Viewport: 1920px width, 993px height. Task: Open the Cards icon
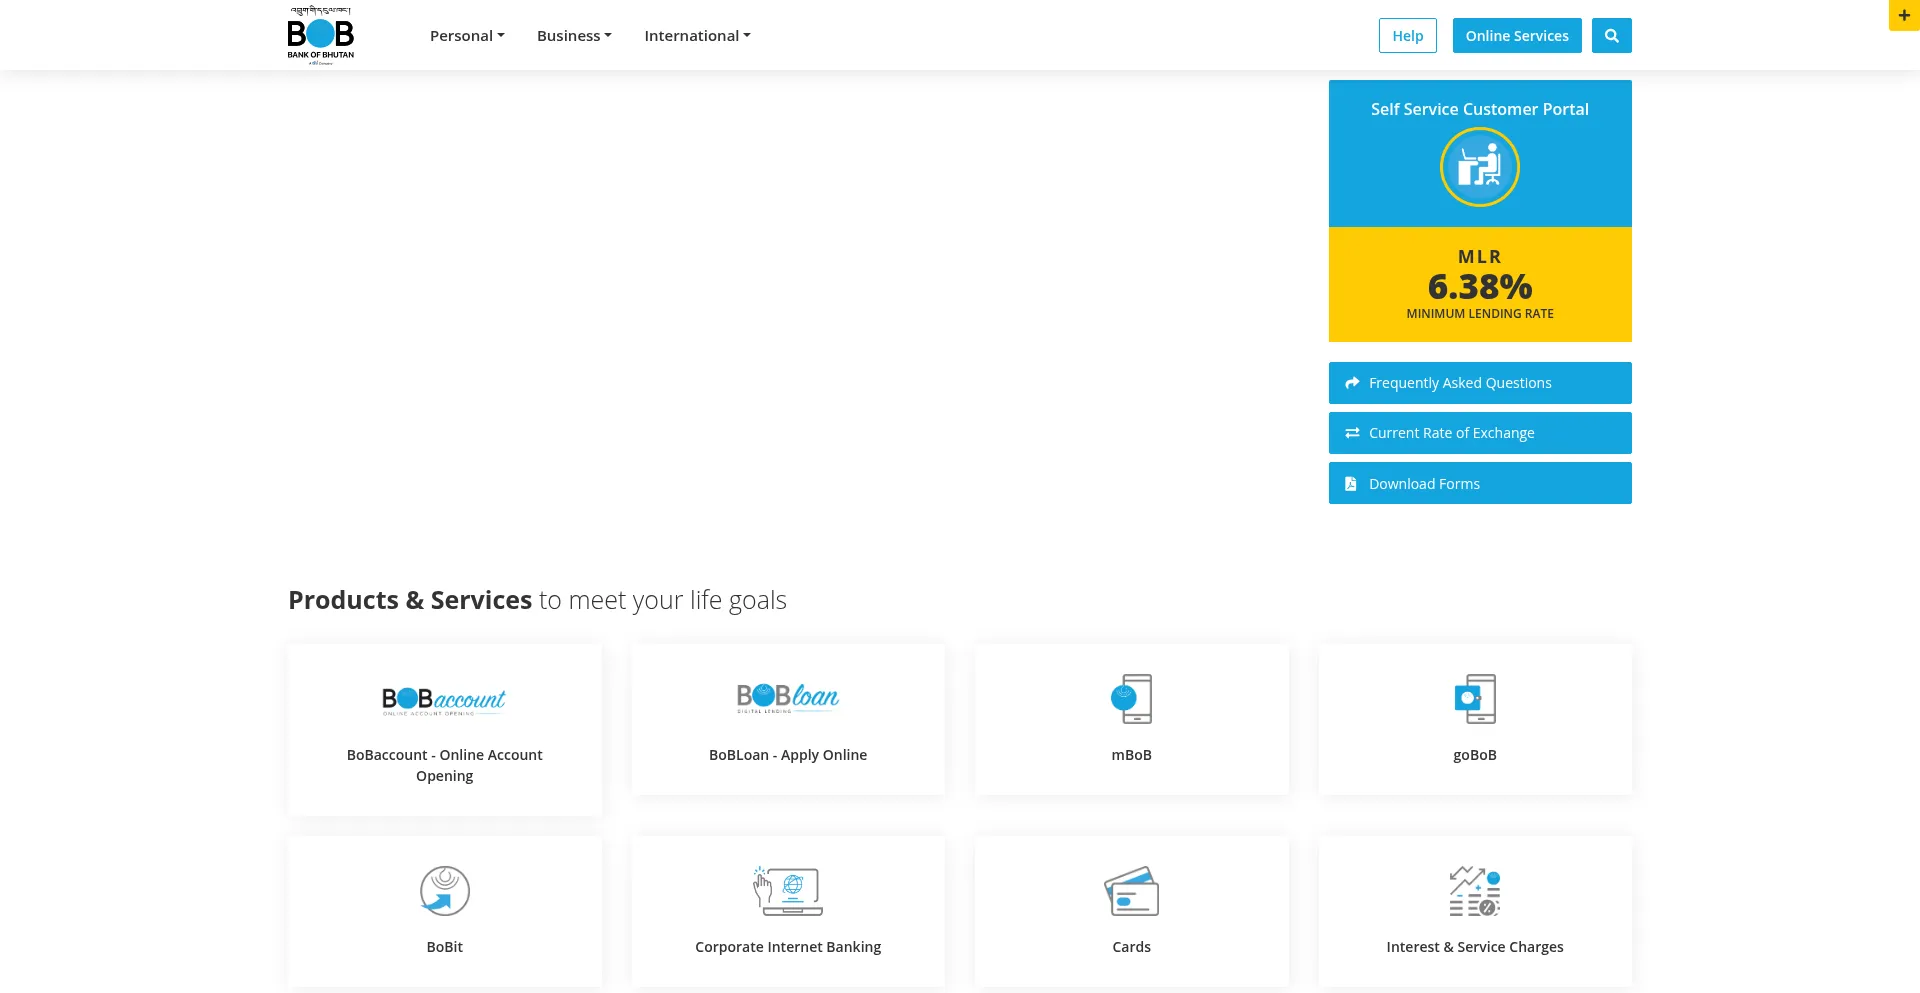[1131, 890]
